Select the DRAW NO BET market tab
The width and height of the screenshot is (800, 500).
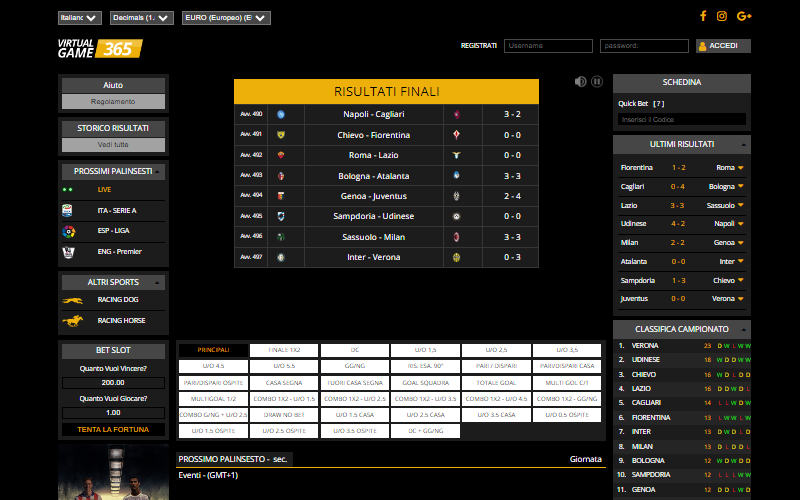tap(284, 415)
